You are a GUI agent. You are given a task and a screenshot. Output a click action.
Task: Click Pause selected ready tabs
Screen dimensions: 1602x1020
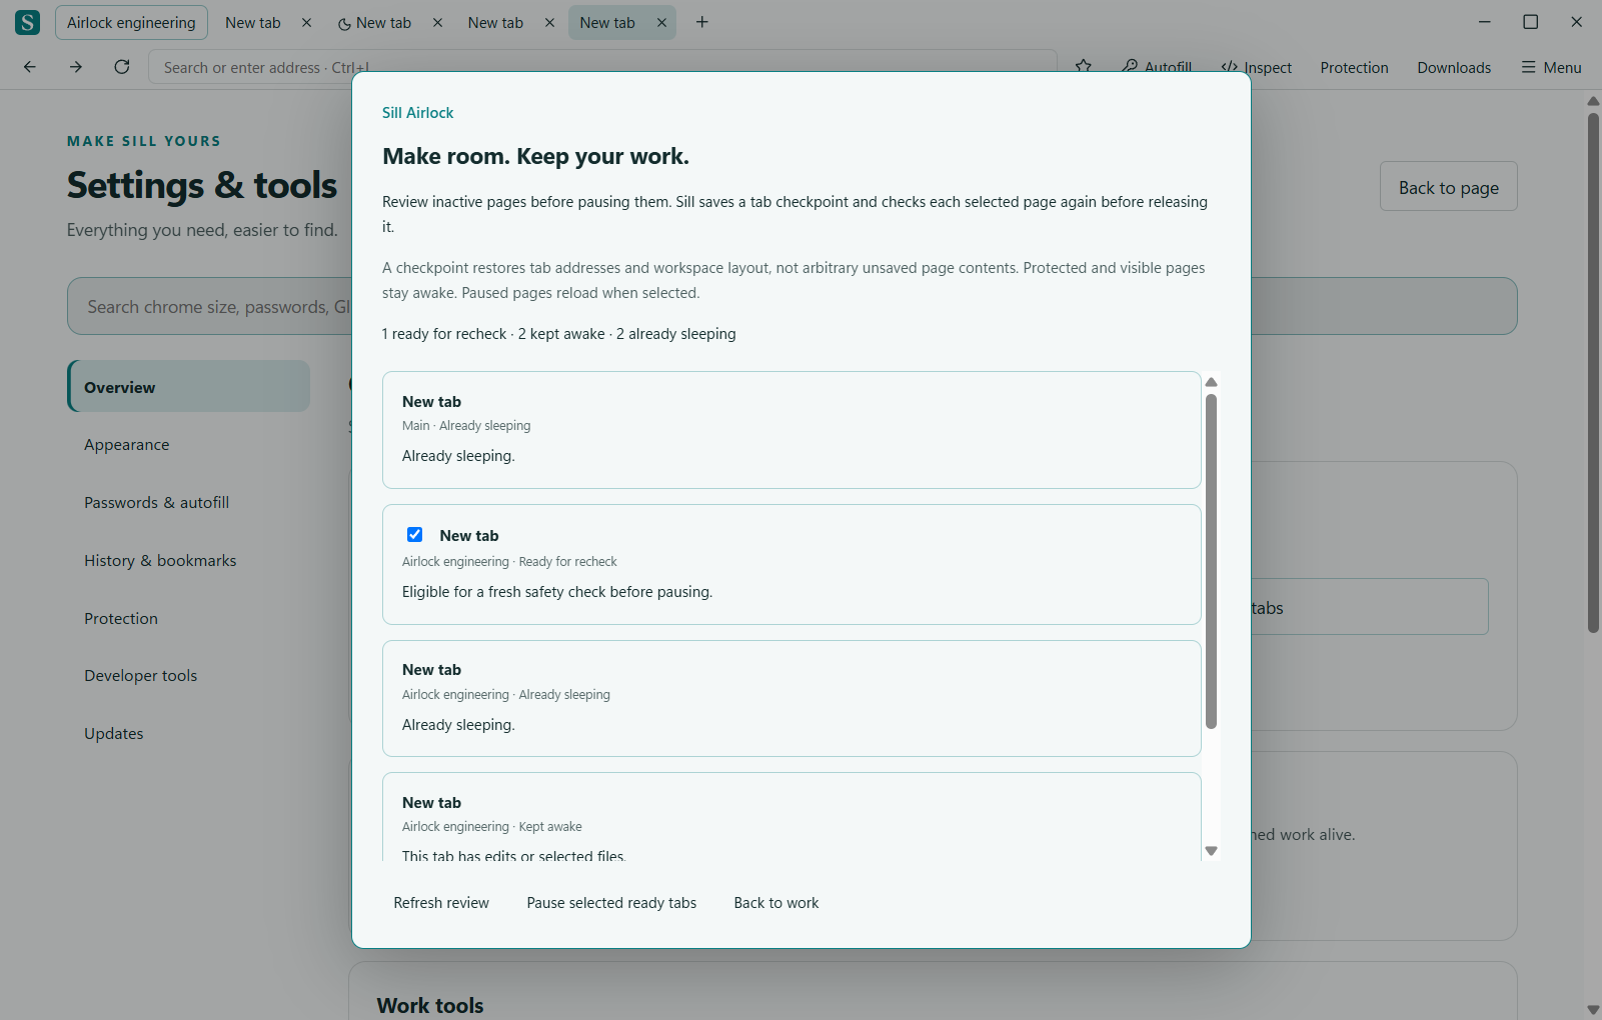click(x=612, y=903)
